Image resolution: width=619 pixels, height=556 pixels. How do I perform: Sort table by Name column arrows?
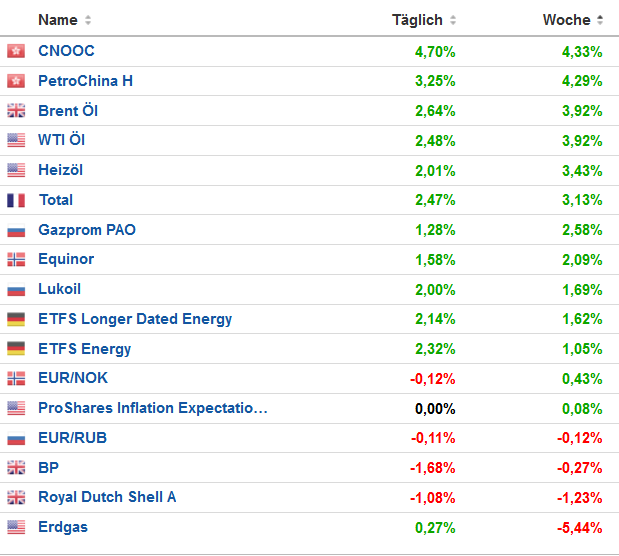click(88, 20)
